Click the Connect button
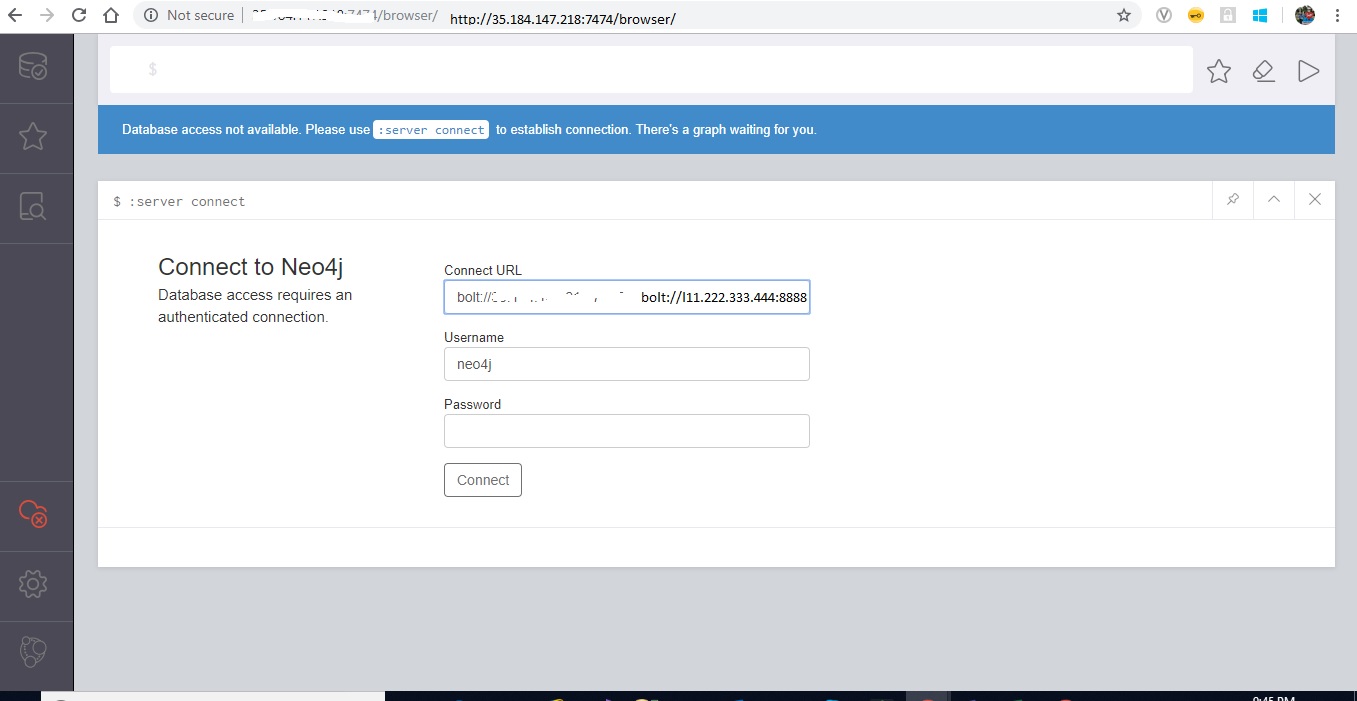 click(483, 480)
